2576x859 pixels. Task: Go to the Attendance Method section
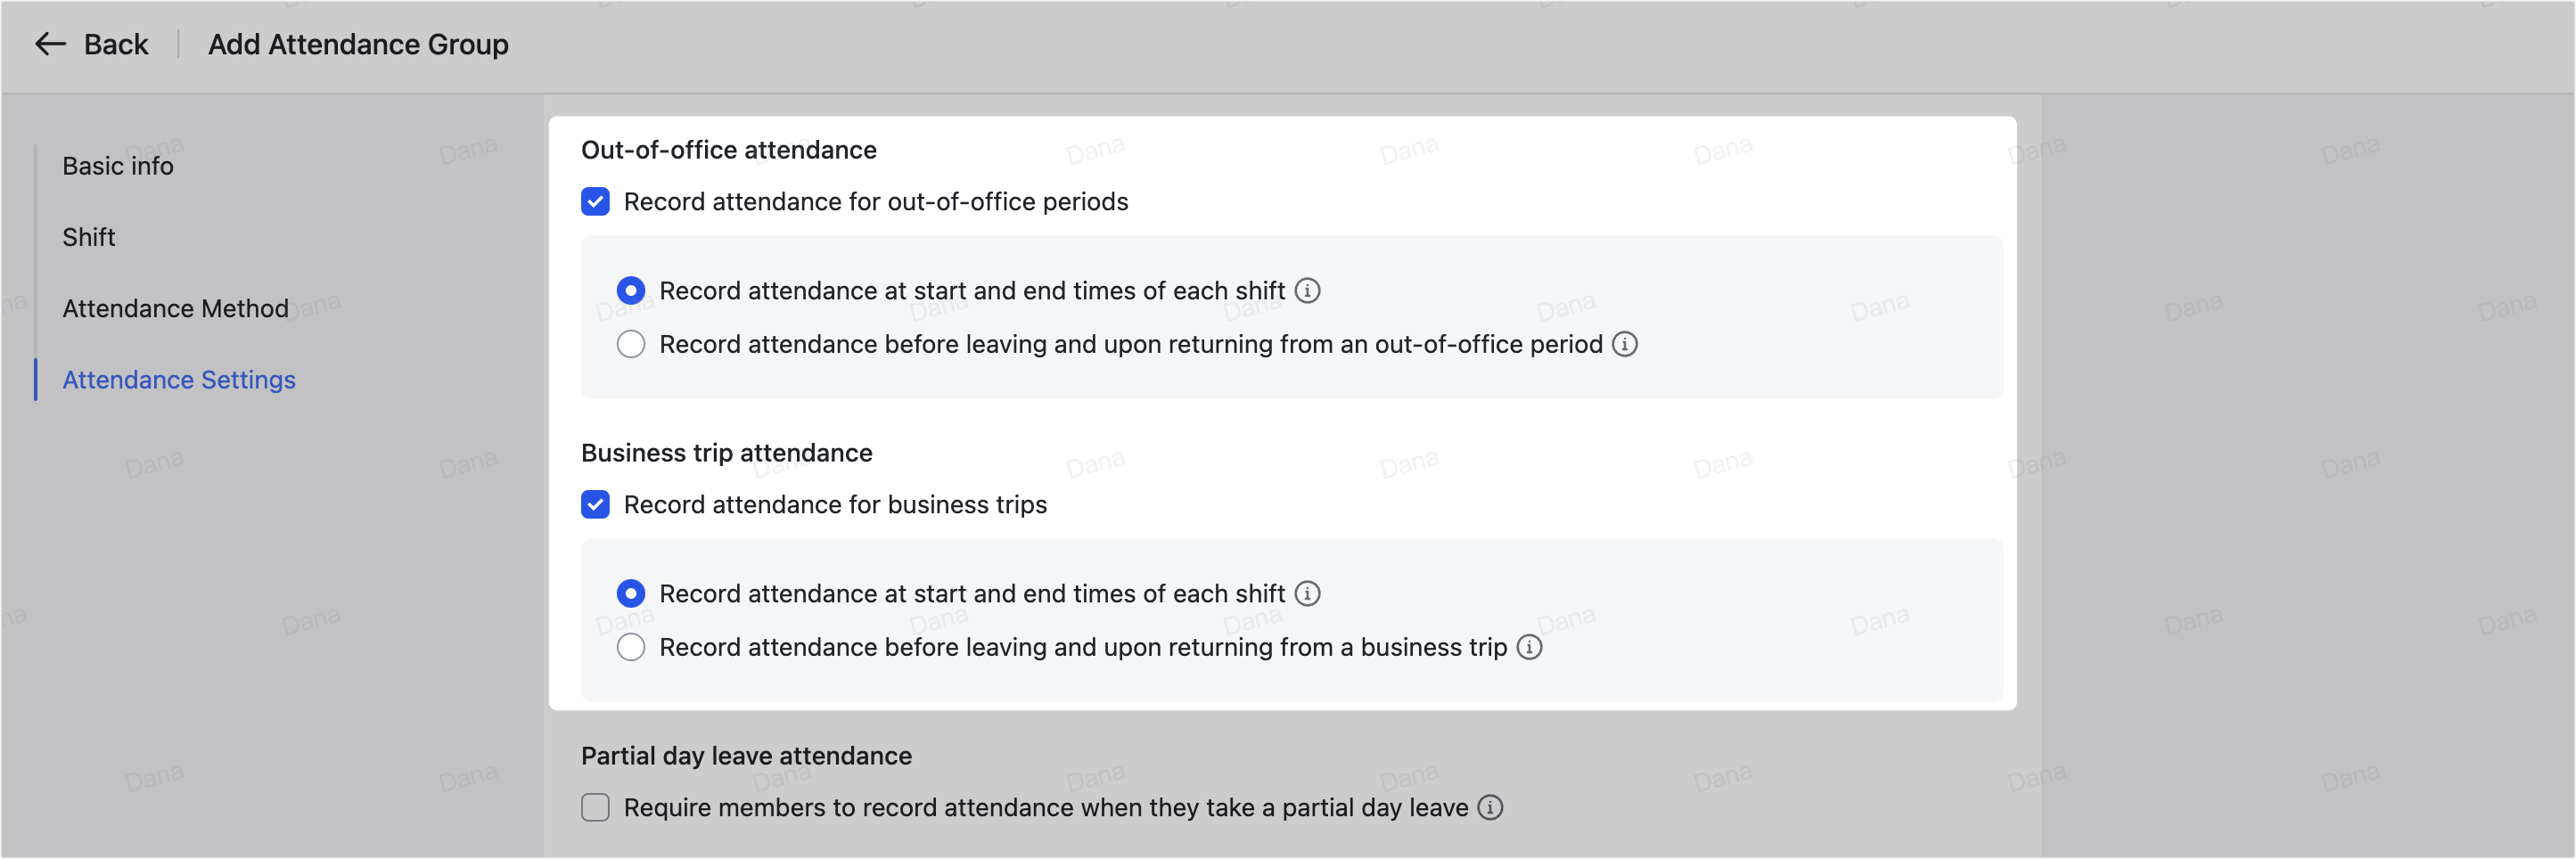coord(175,308)
